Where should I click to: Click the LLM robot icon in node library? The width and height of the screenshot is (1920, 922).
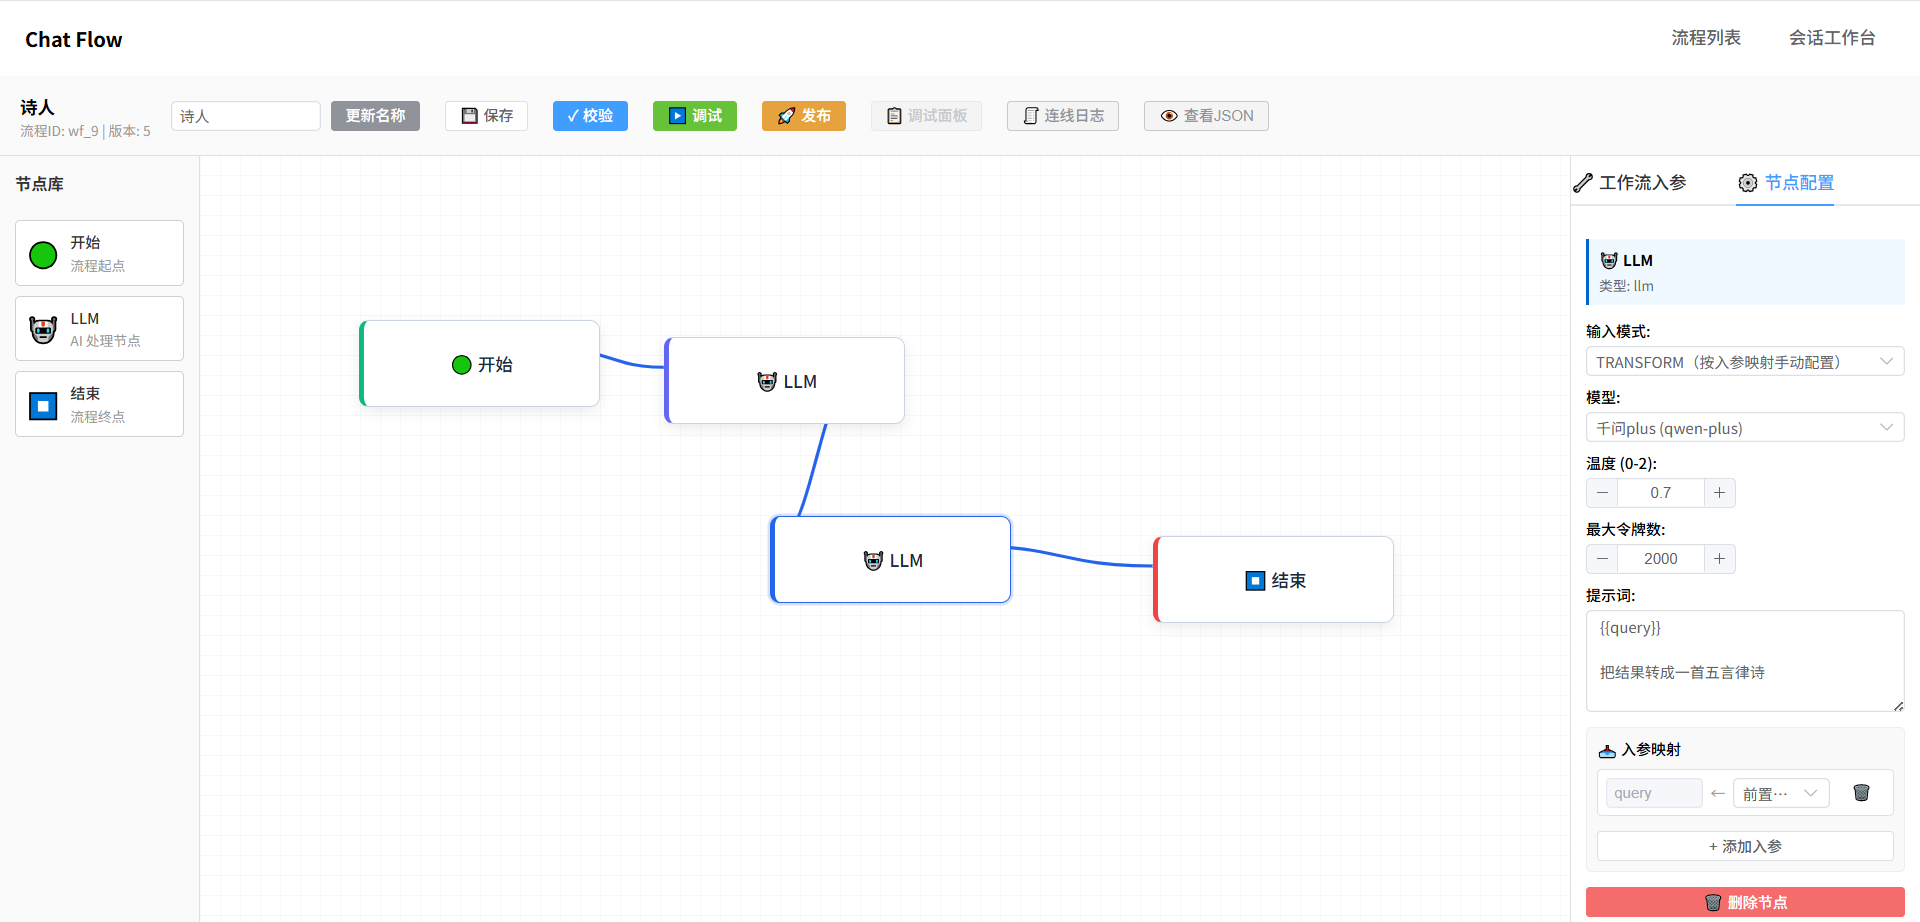click(43, 330)
